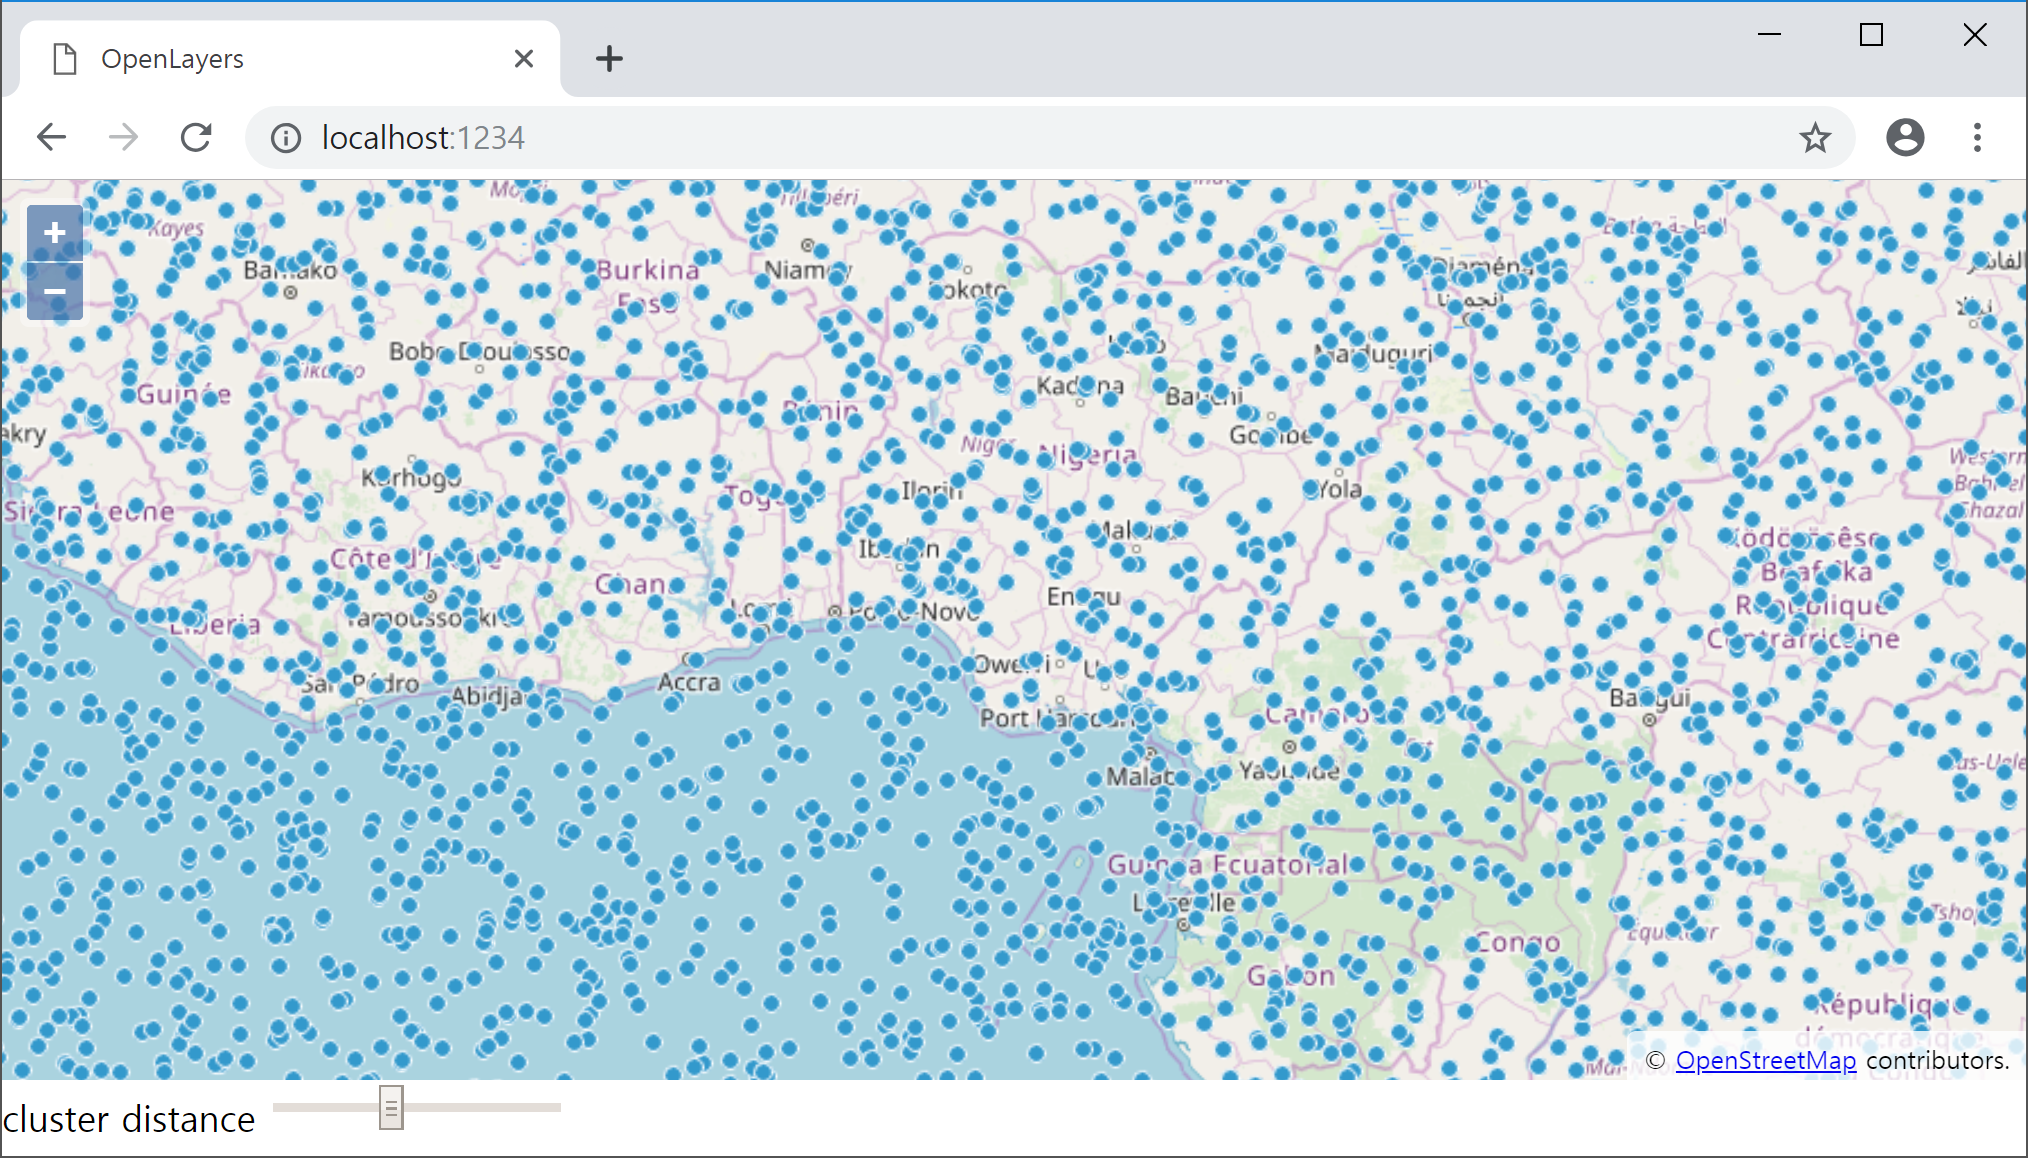Viewport: 2028px width, 1158px height.
Task: Click the Nigeria label on map
Action: pyautogui.click(x=1088, y=455)
